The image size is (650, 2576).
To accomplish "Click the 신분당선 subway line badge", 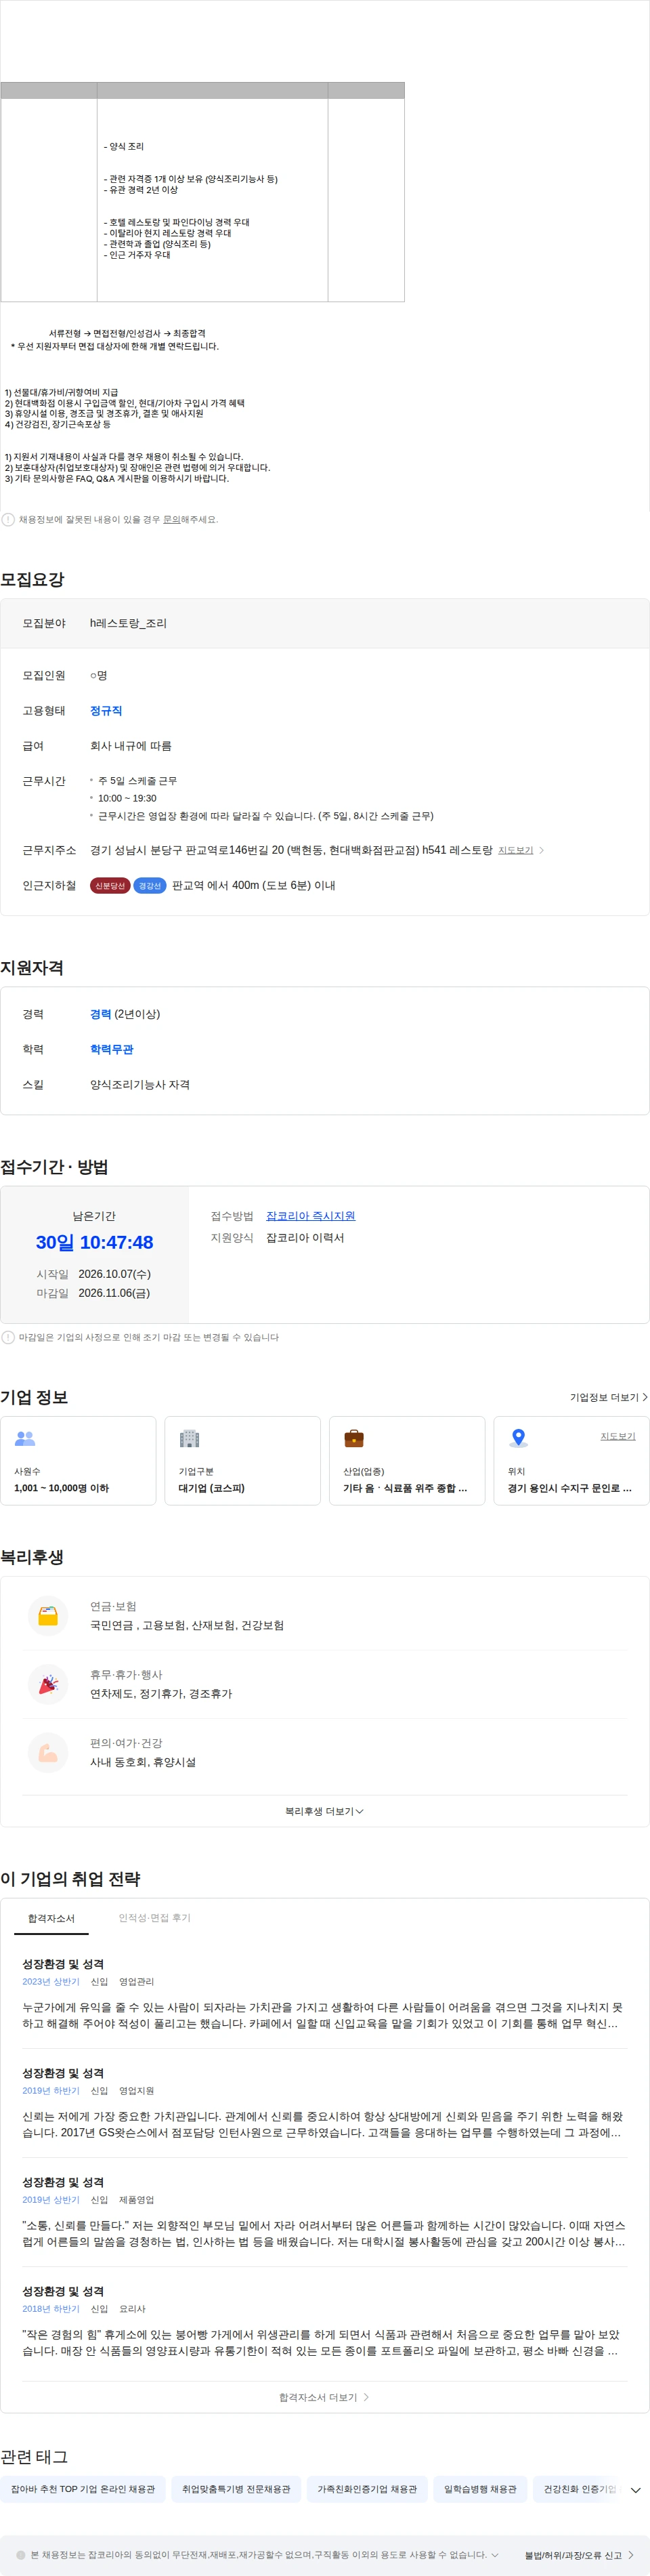I will click(x=110, y=885).
